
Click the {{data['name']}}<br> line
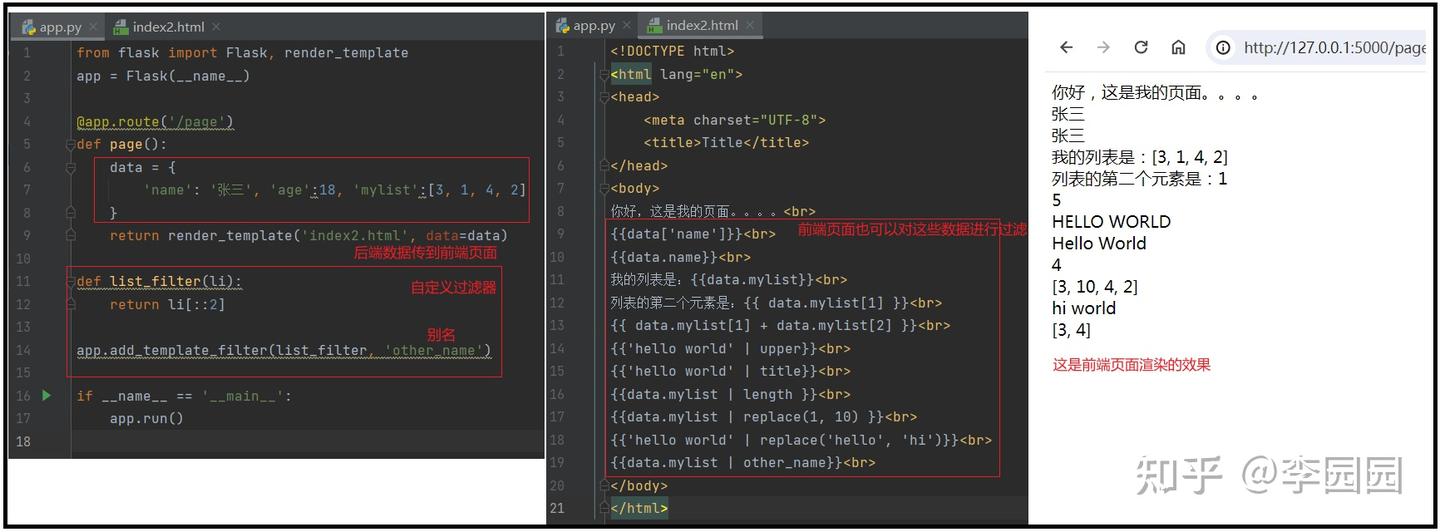tap(693, 234)
